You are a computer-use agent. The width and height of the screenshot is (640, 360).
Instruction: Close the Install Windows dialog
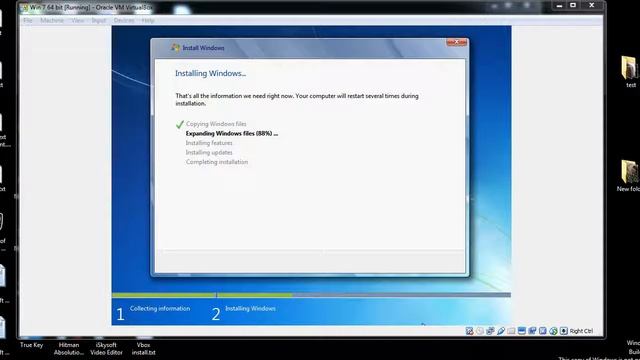point(456,42)
